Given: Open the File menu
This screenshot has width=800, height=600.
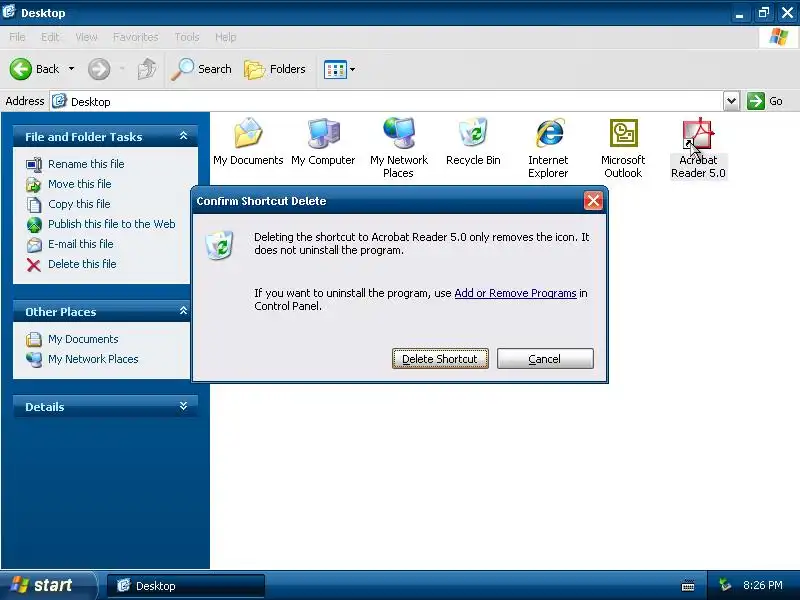Looking at the screenshot, I should click(x=17, y=37).
